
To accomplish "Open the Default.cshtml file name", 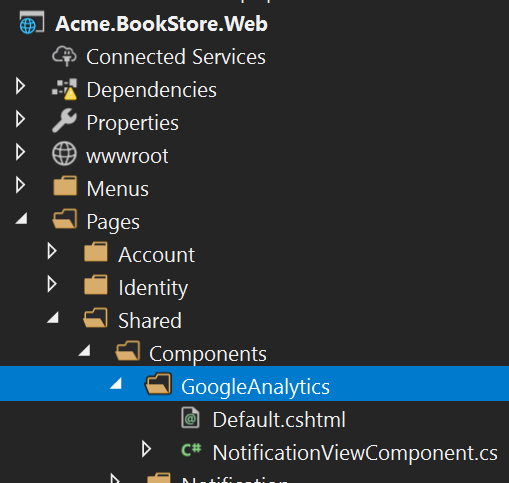I will click(279, 420).
